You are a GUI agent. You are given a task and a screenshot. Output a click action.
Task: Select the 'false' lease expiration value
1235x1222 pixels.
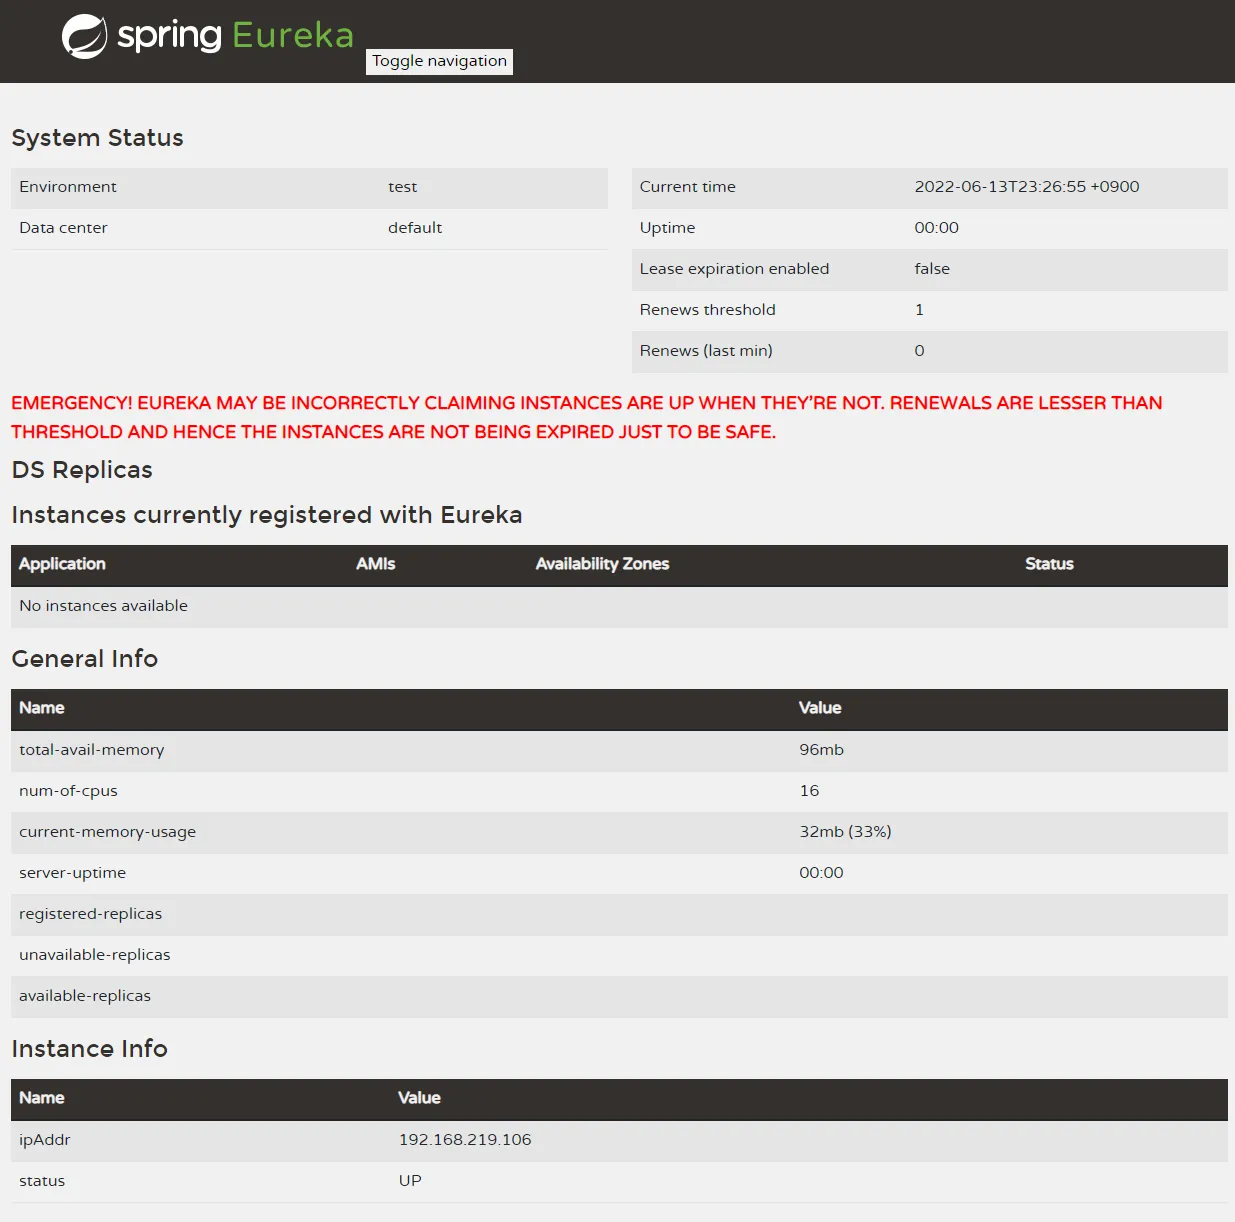[932, 269]
